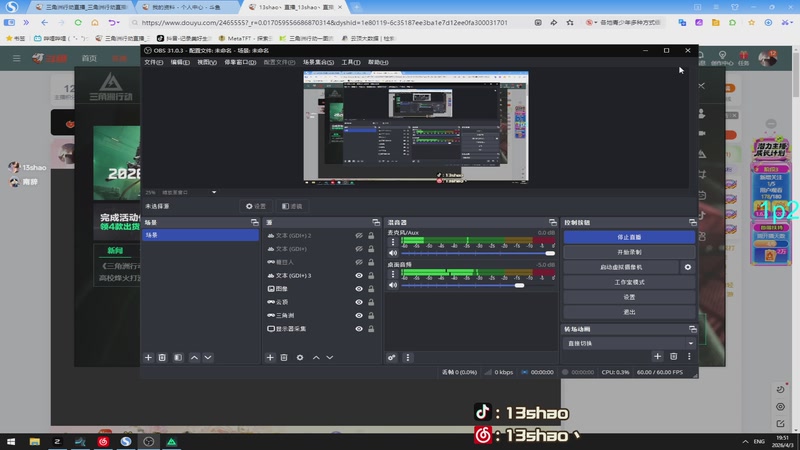Open the mixer footer three-dot menu
This screenshot has height=450, width=800.
click(x=408, y=358)
